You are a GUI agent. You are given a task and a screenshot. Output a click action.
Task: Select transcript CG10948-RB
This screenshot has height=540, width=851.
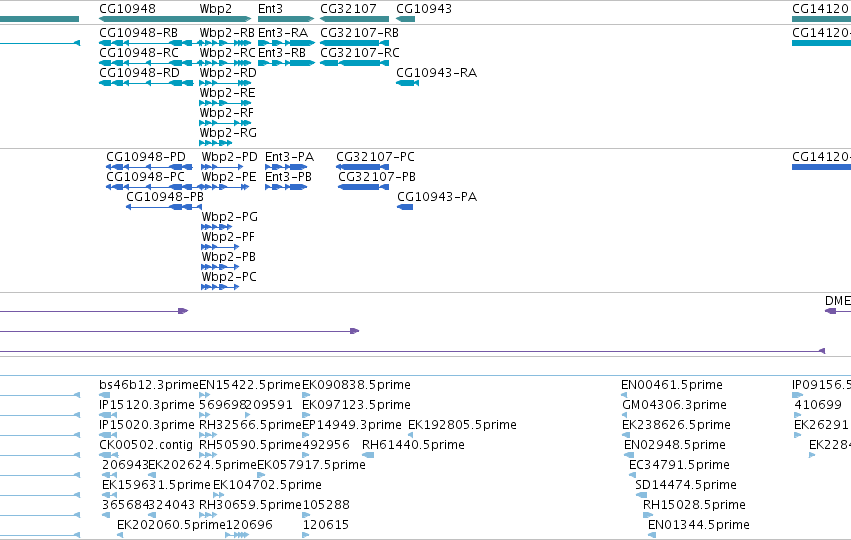(145, 43)
